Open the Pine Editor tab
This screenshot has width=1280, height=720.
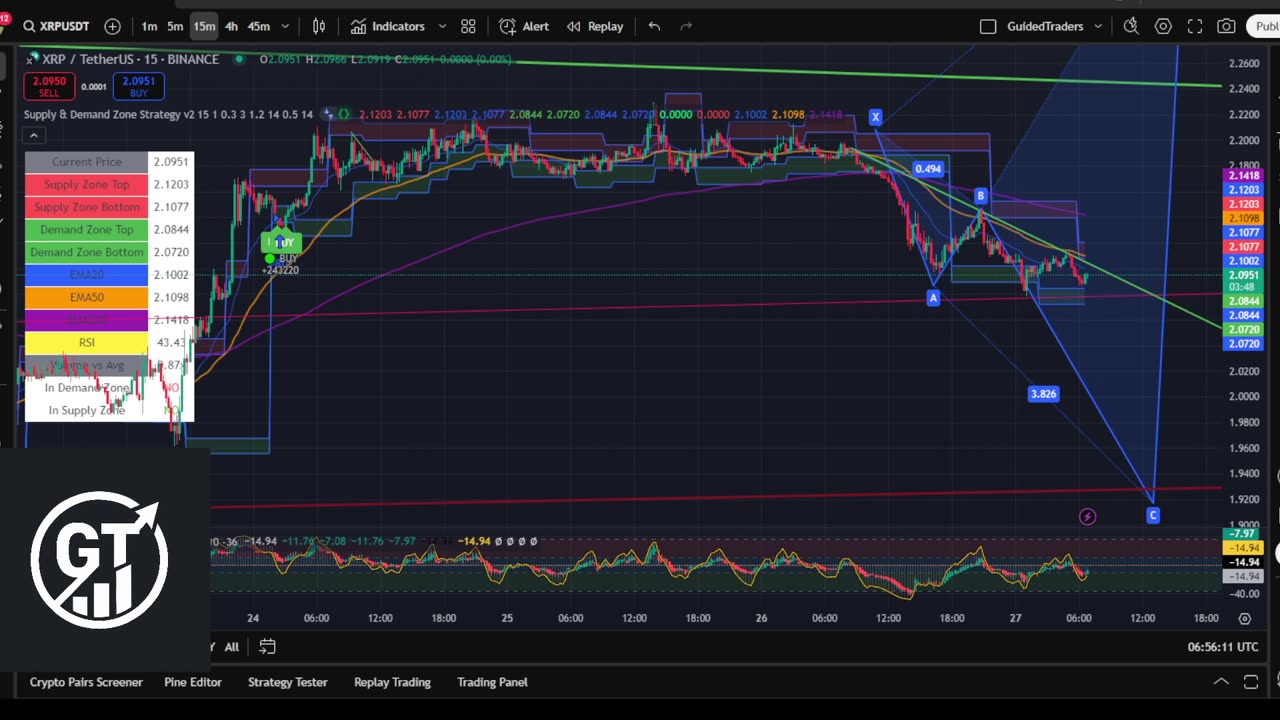tap(193, 682)
